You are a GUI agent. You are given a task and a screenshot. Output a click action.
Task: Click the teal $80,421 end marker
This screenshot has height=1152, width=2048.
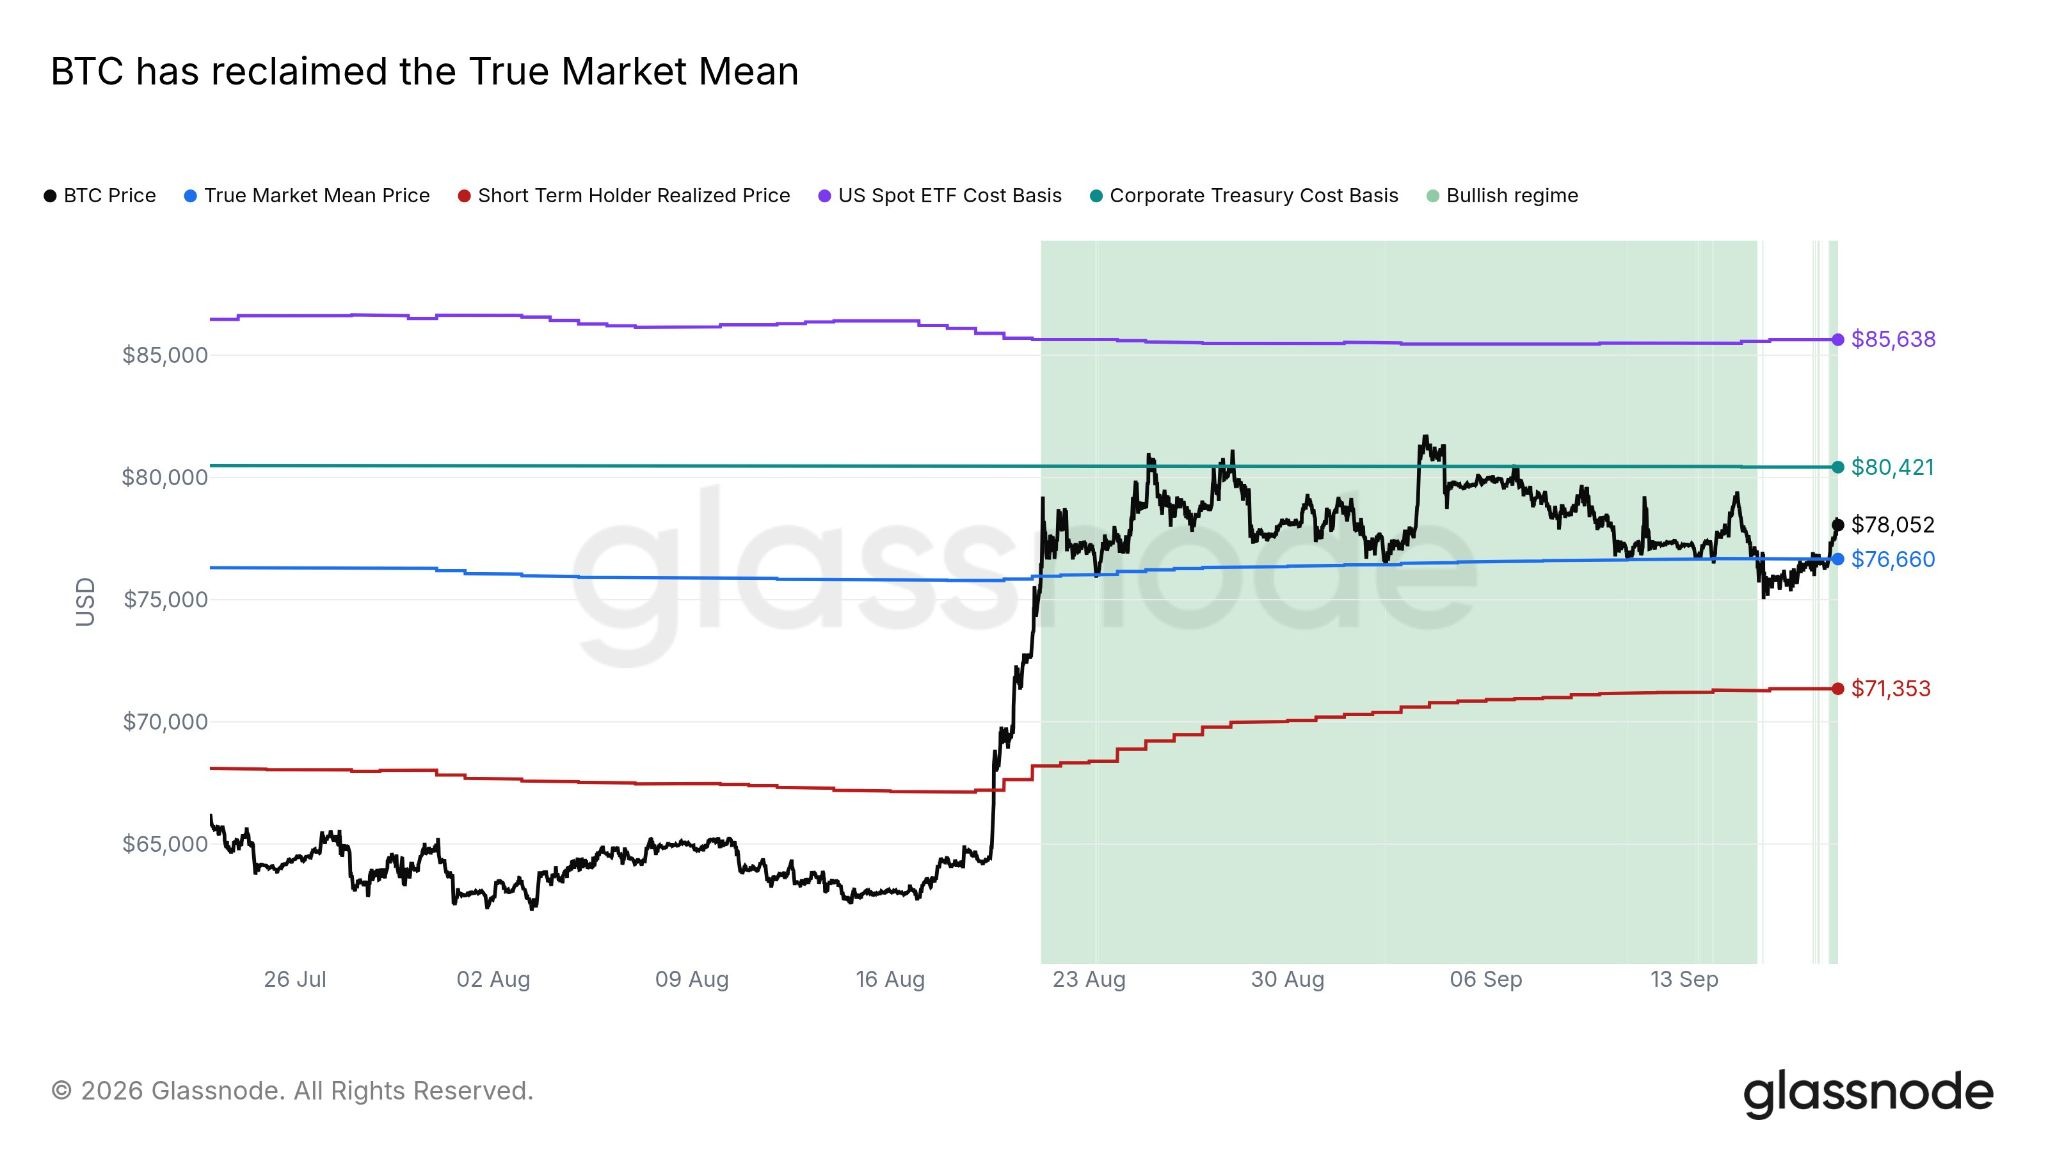pos(1838,467)
